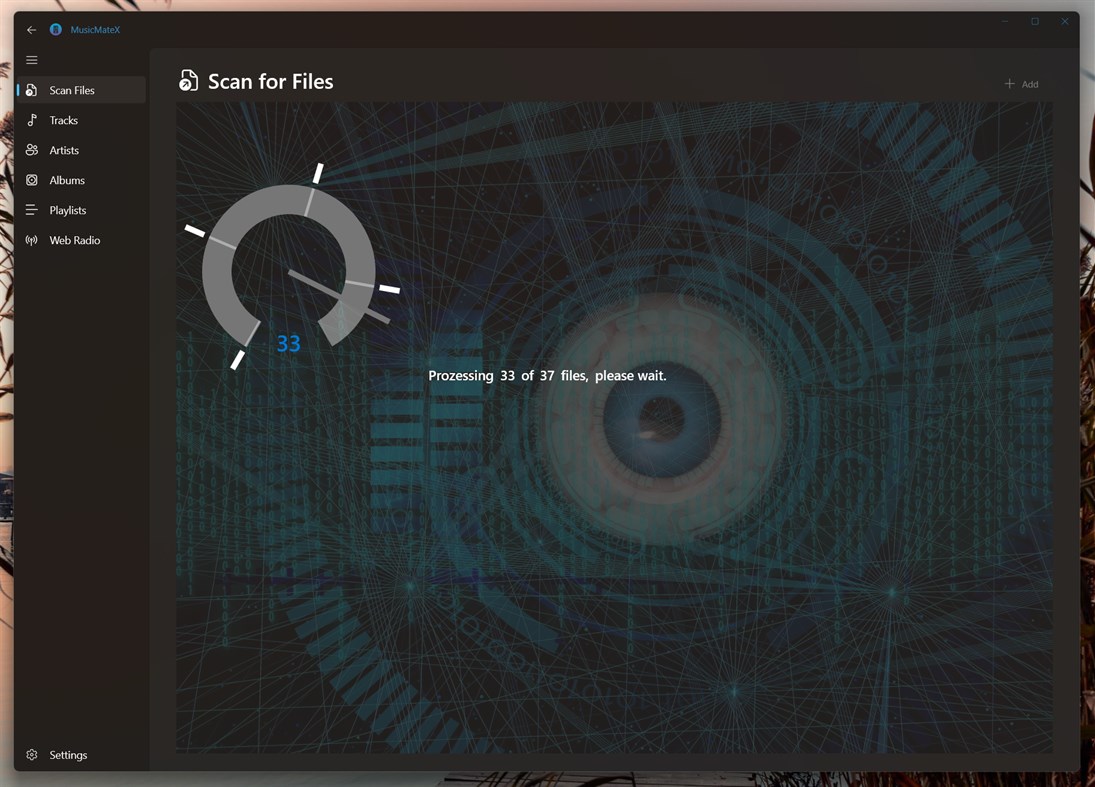
Task: Navigate to the Web Radio section
Action: tap(74, 240)
